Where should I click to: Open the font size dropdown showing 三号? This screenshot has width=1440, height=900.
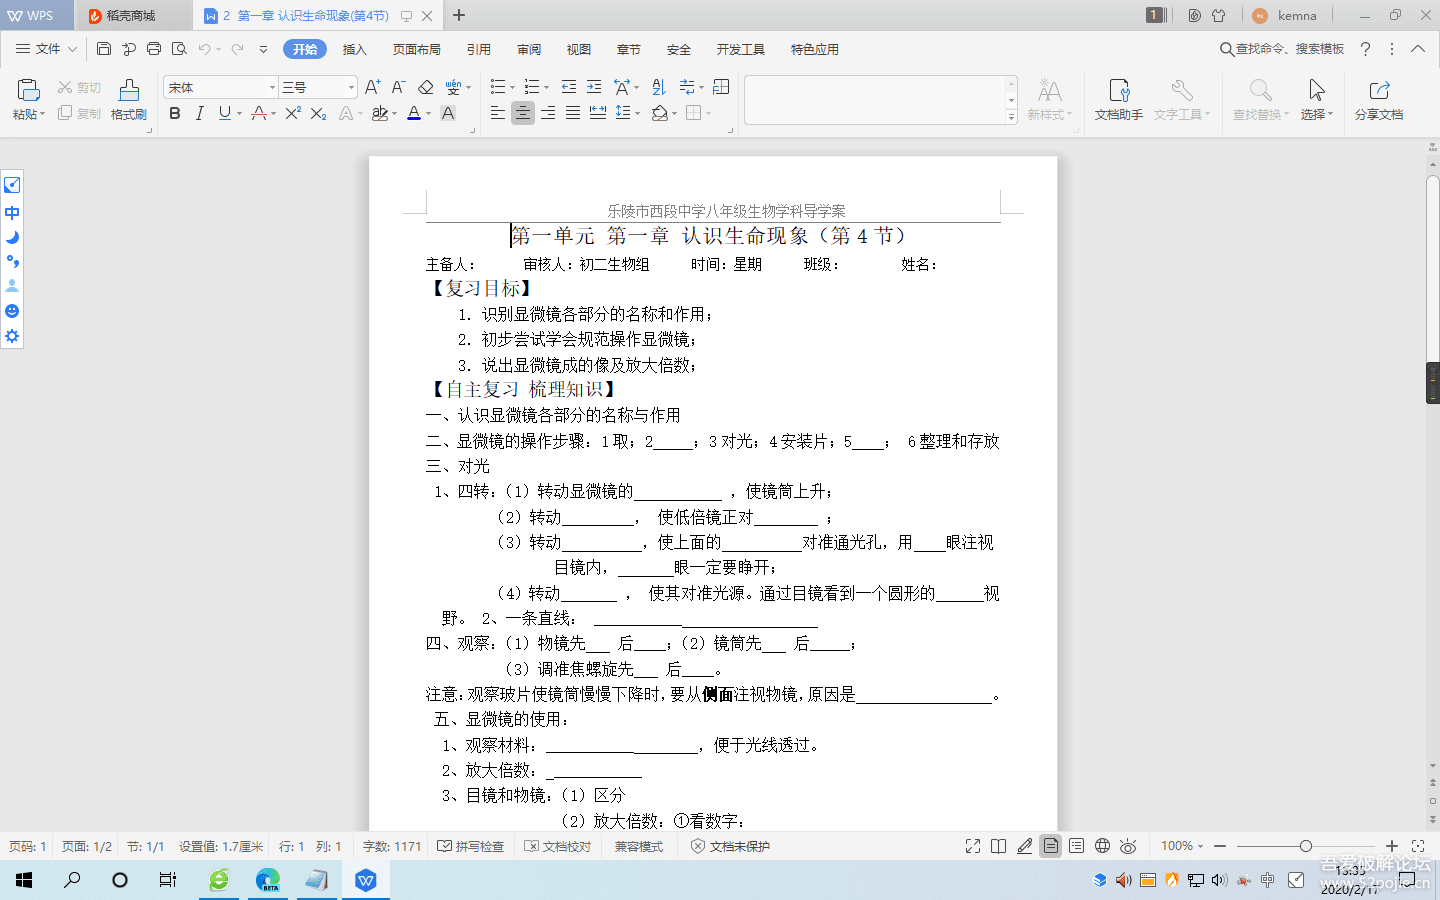(351, 88)
